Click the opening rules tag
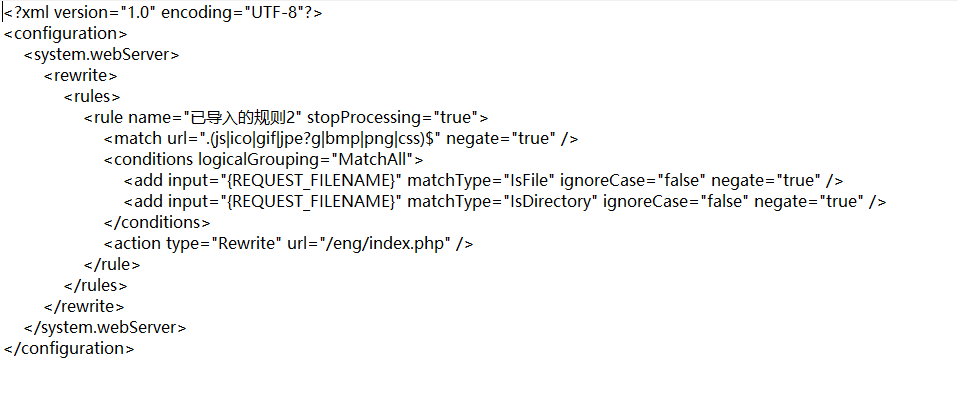 coord(92,97)
